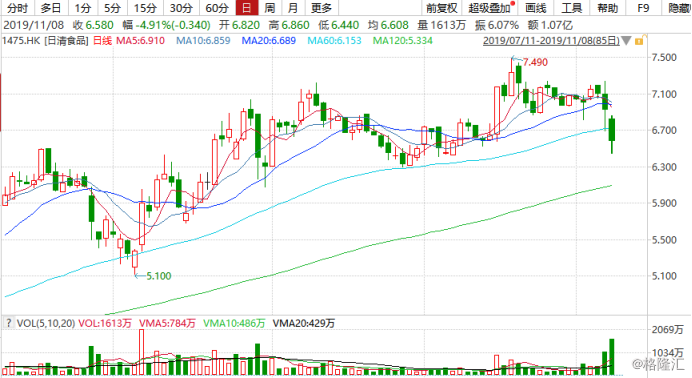
Task: Click the 7.100 price axis label
Action: click(x=664, y=94)
